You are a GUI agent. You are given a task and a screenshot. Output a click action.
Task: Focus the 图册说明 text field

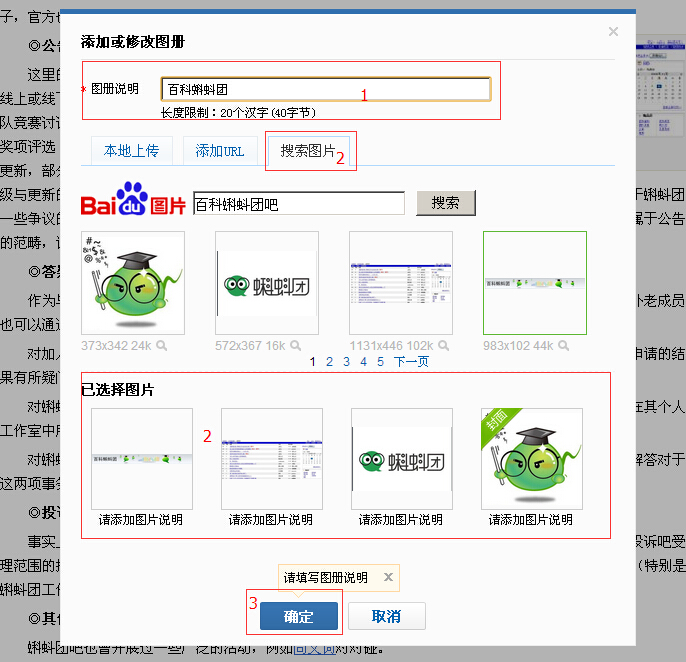pyautogui.click(x=325, y=89)
